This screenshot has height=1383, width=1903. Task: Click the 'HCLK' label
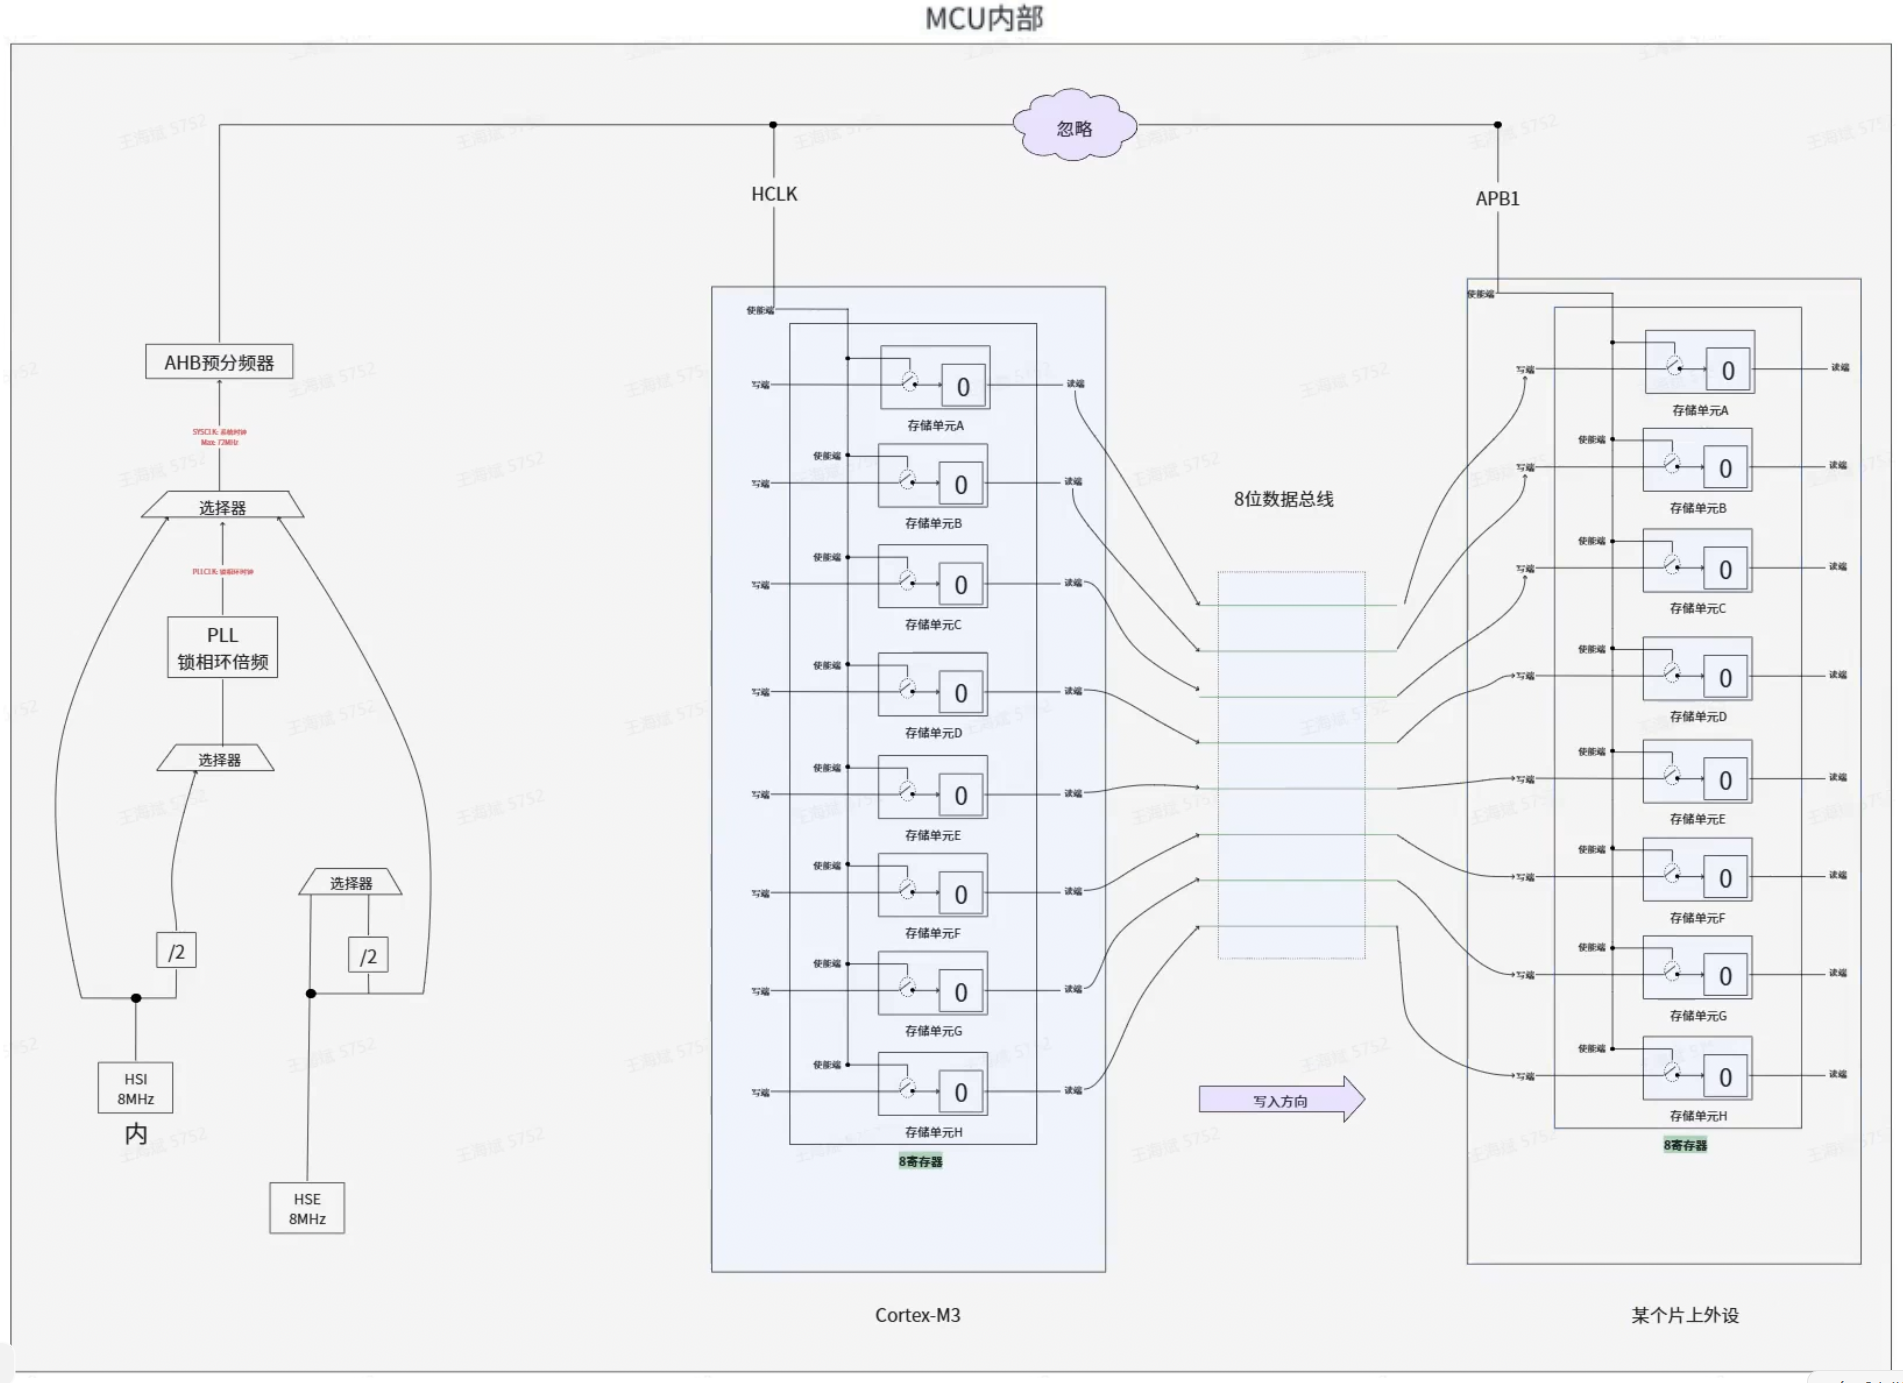coord(774,194)
